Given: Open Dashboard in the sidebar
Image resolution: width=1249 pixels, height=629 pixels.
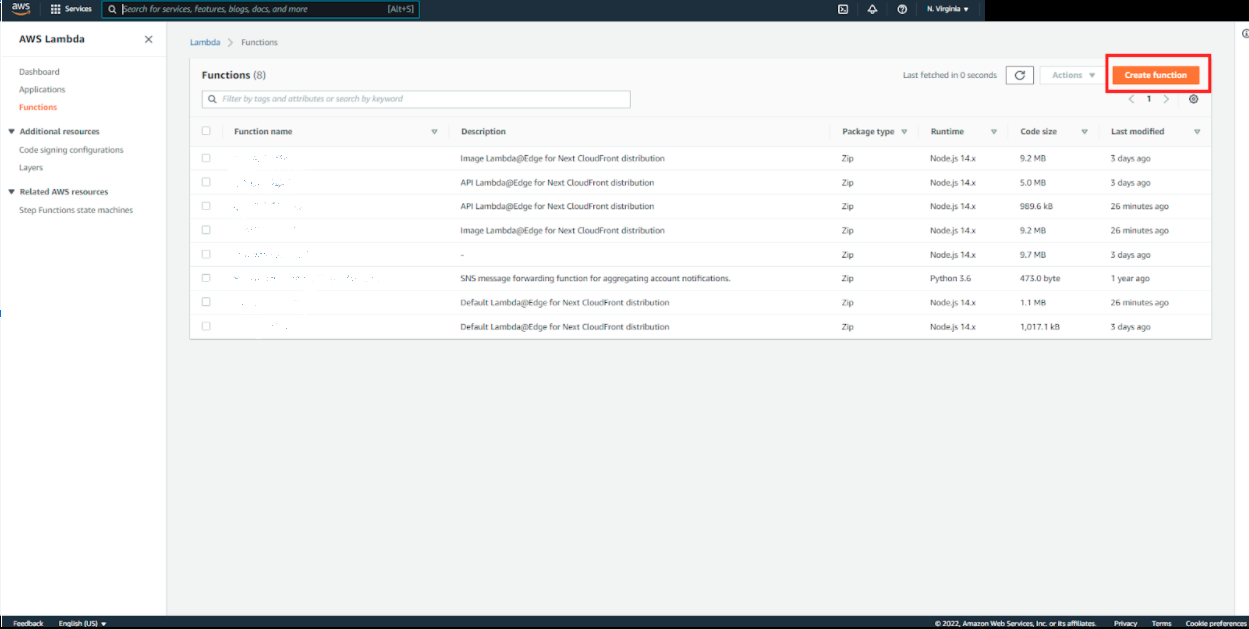Looking at the screenshot, I should (x=39, y=72).
